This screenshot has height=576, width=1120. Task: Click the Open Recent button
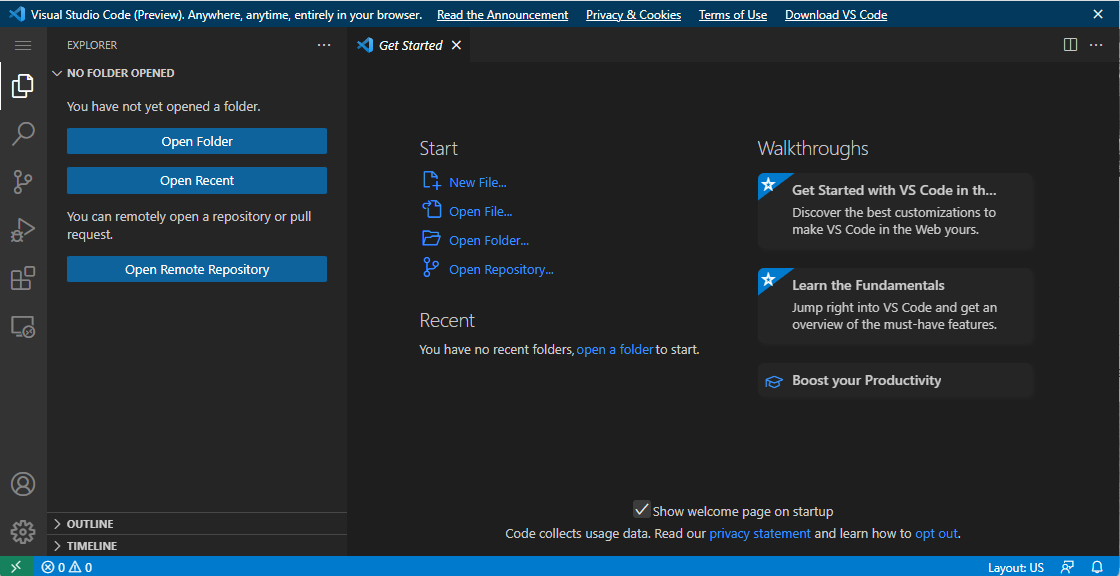click(196, 181)
